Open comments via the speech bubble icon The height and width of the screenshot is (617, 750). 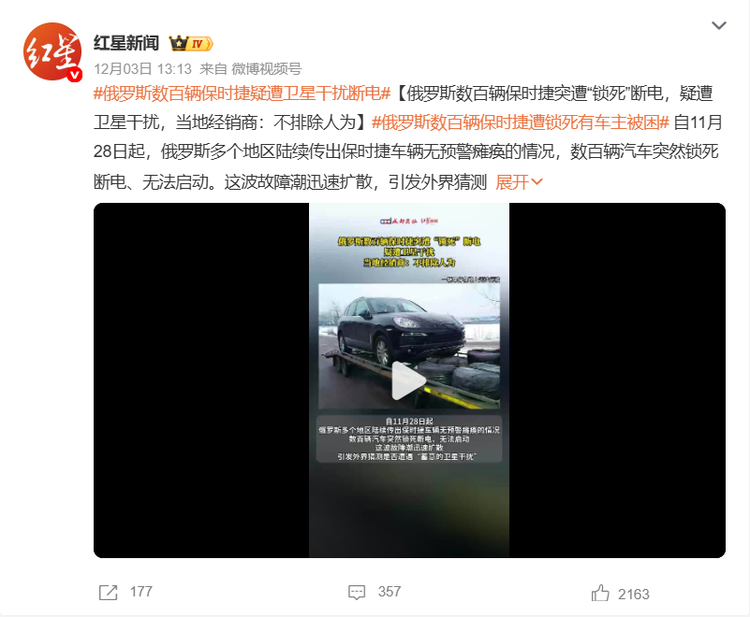pos(356,592)
